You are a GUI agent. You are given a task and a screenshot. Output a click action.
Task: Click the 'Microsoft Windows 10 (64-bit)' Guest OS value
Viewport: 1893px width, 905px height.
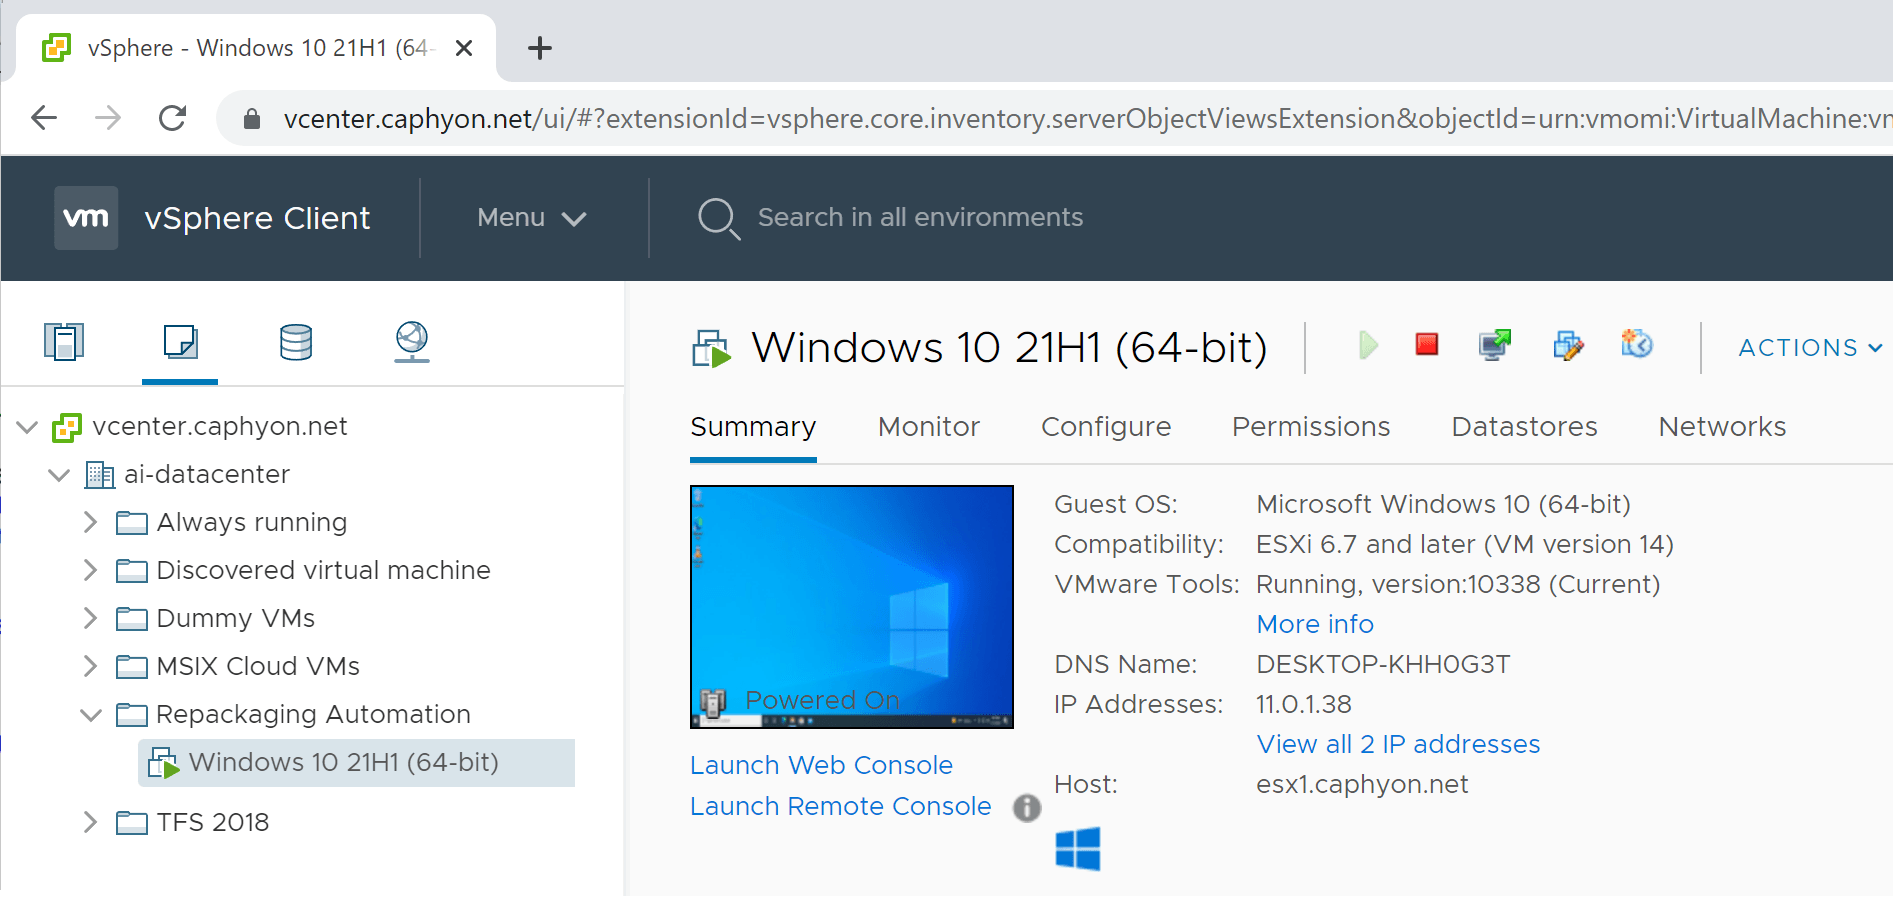point(1443,504)
